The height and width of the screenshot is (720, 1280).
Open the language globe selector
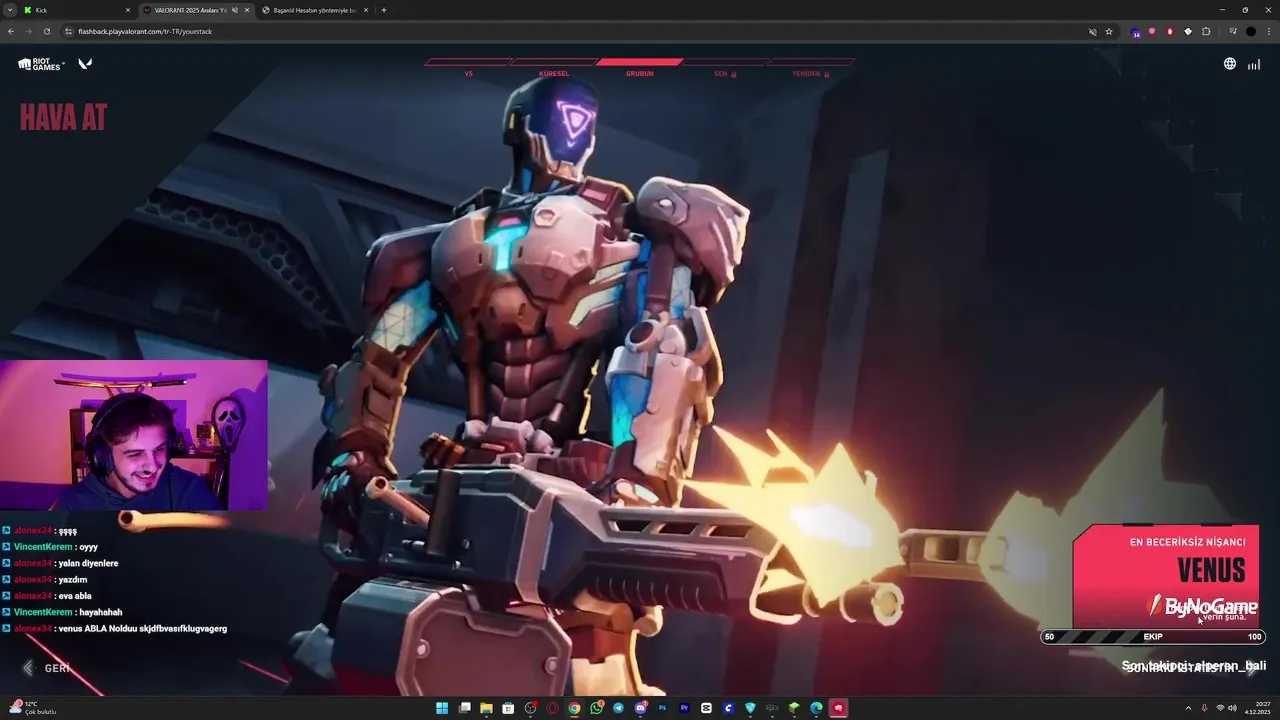click(1230, 64)
